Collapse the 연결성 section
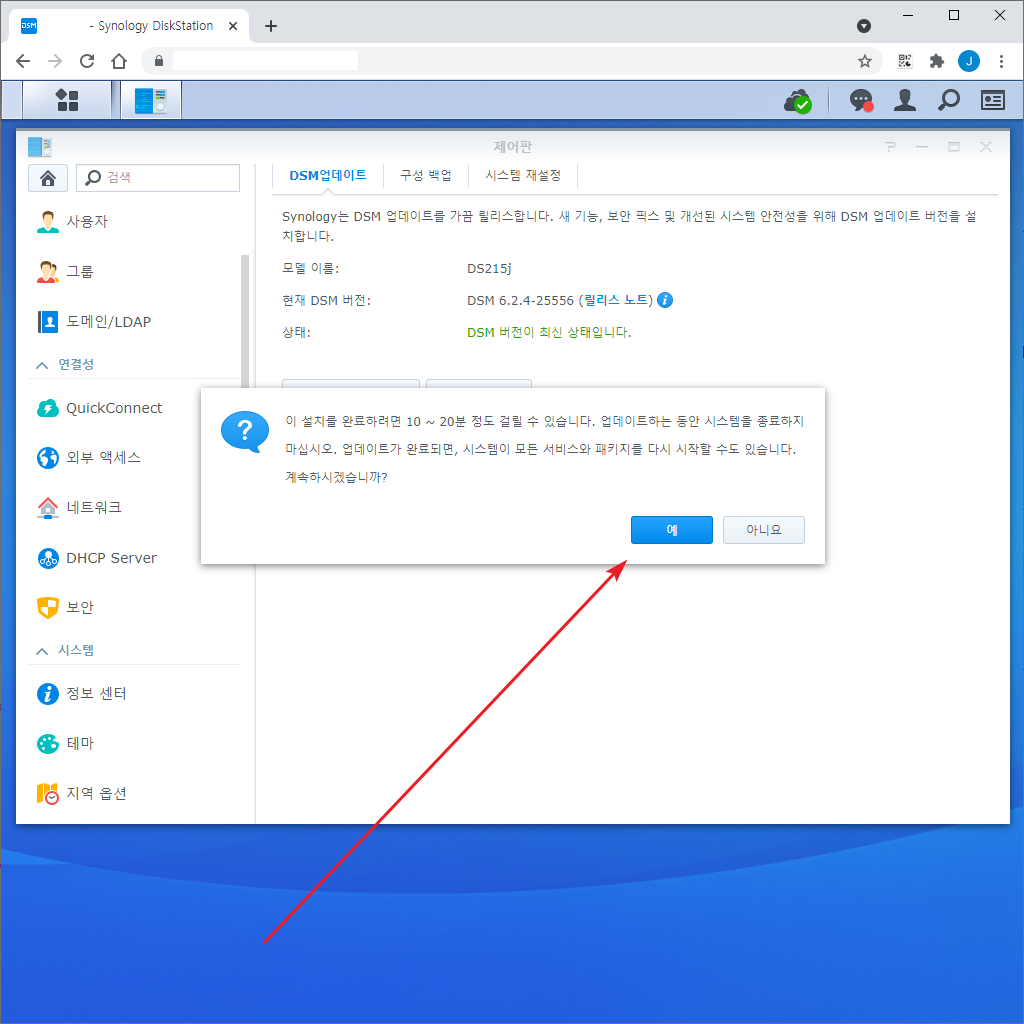 [x=42, y=365]
